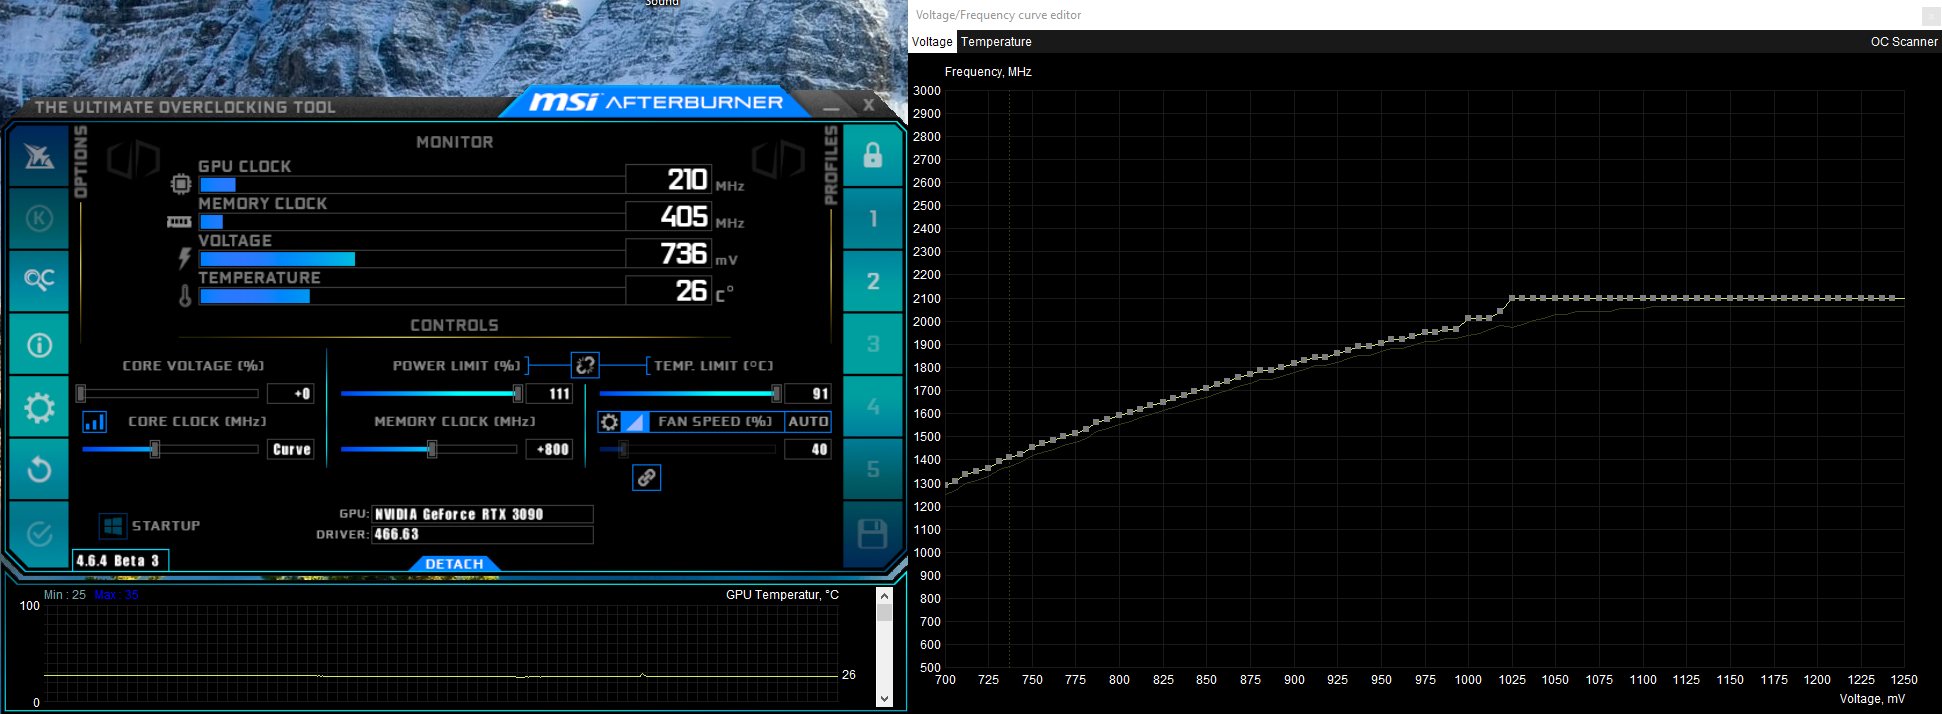Click the thermometer temperature icon

185,296
